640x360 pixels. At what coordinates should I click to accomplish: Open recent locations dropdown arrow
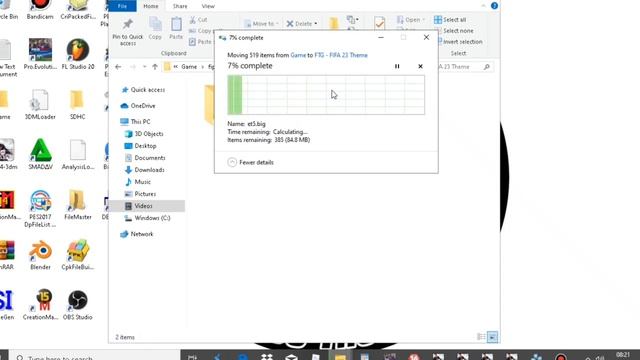(x=144, y=67)
